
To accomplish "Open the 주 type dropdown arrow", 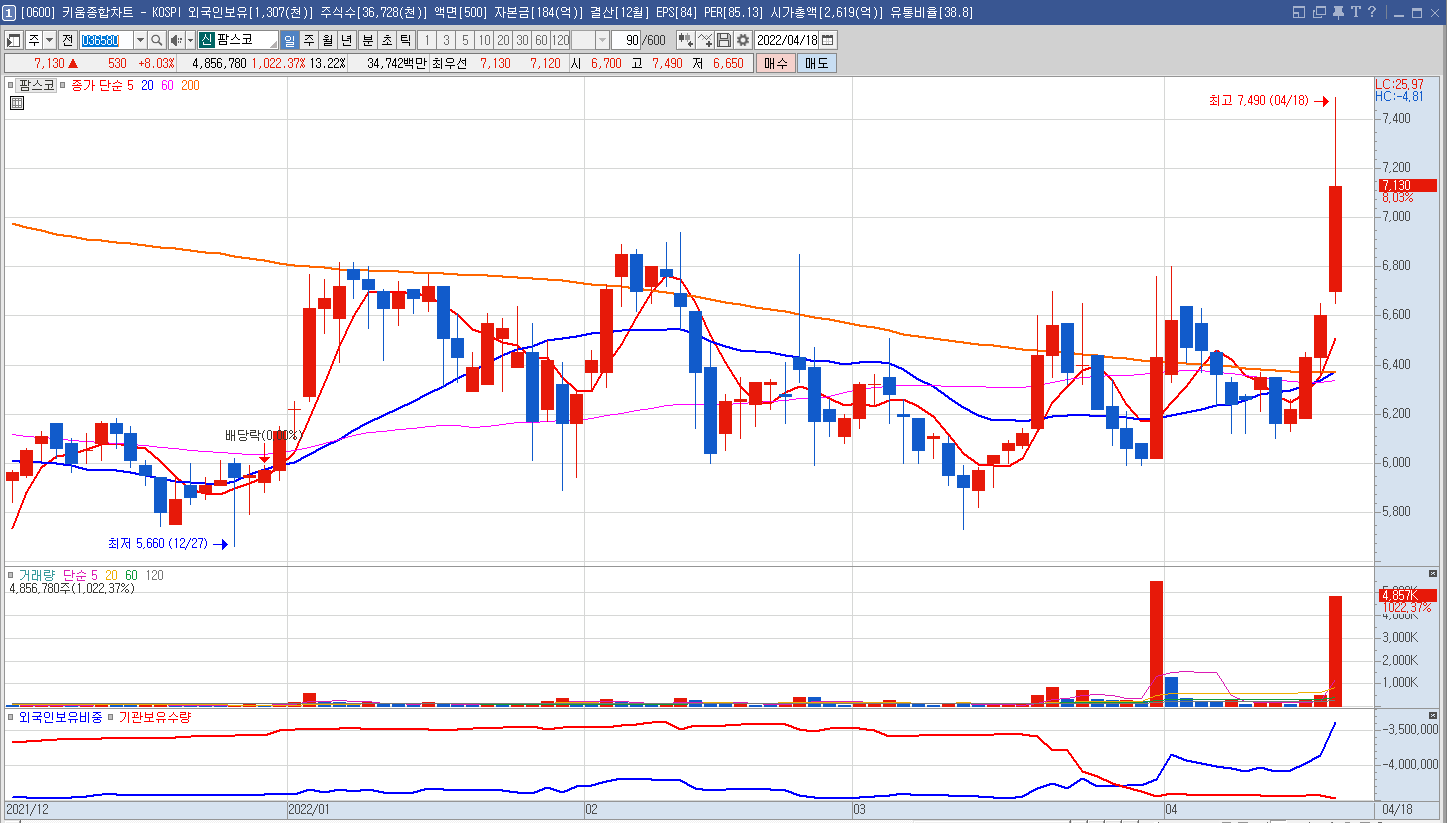I will point(50,40).
